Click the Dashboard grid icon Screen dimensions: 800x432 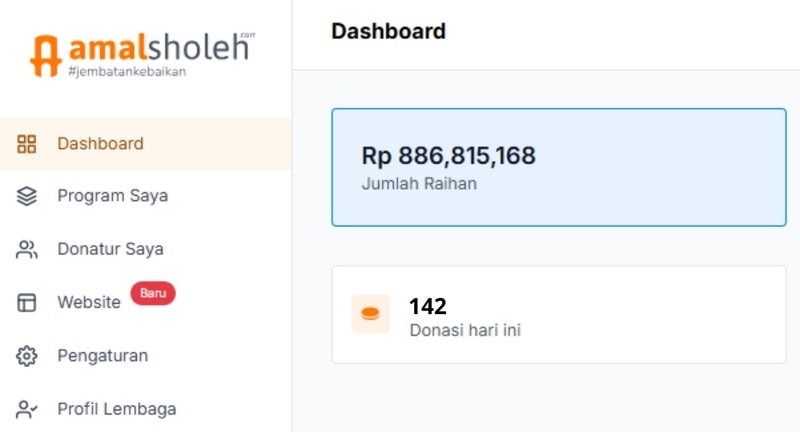(x=27, y=144)
